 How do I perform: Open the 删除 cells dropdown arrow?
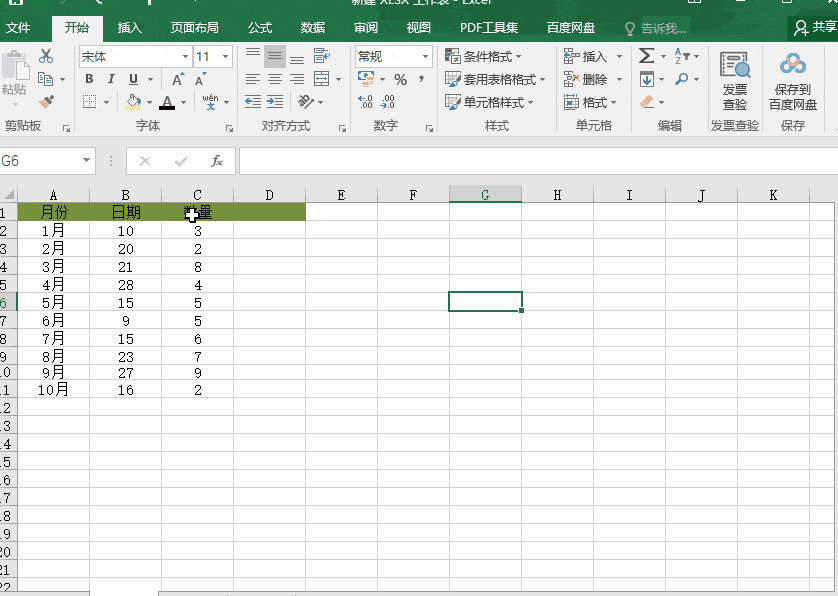(619, 79)
